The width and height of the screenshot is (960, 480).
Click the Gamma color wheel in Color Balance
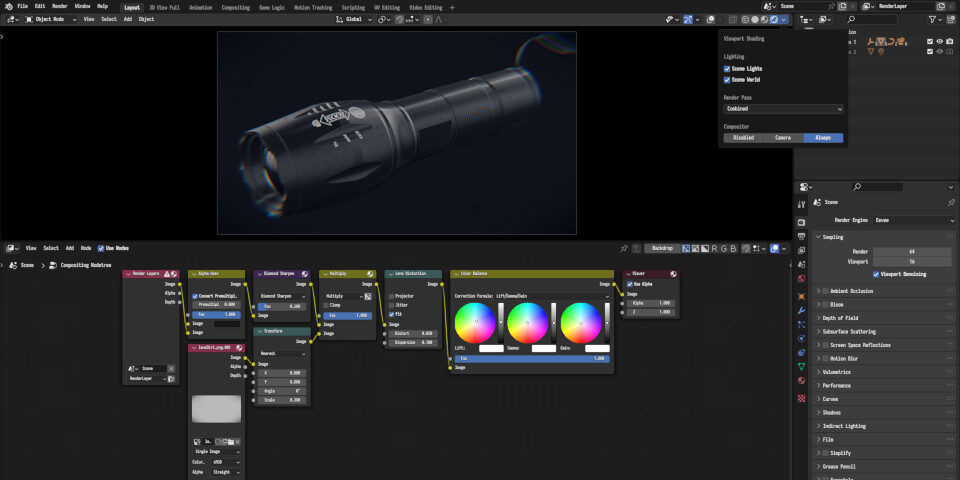click(527, 322)
